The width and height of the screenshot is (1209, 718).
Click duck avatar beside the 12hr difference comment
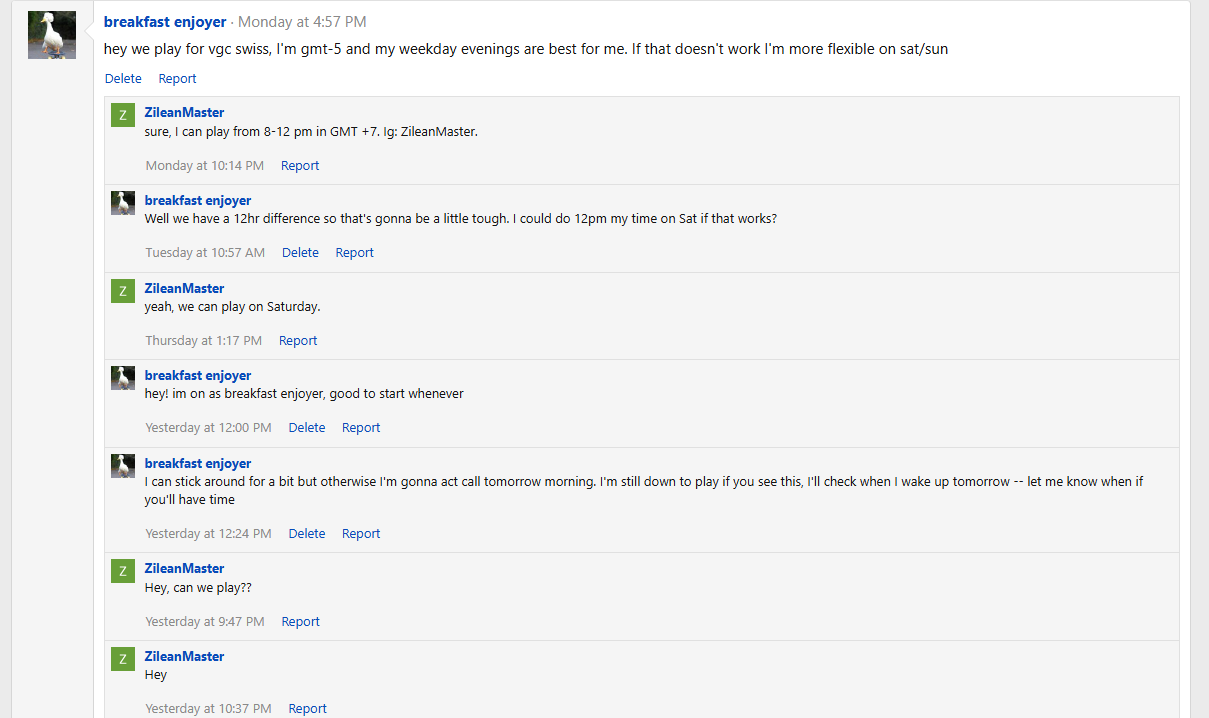[123, 203]
